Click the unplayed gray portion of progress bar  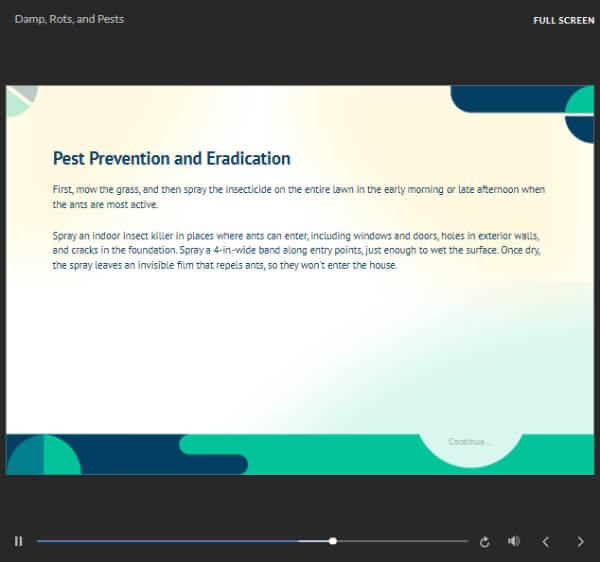(x=400, y=541)
